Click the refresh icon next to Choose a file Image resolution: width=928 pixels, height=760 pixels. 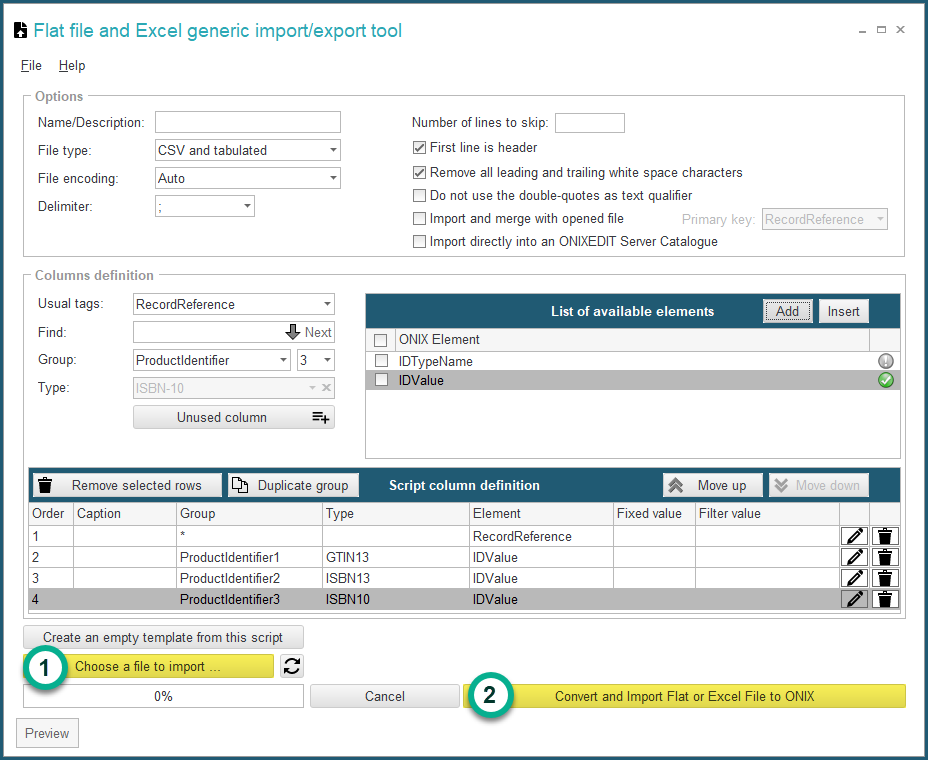(292, 666)
